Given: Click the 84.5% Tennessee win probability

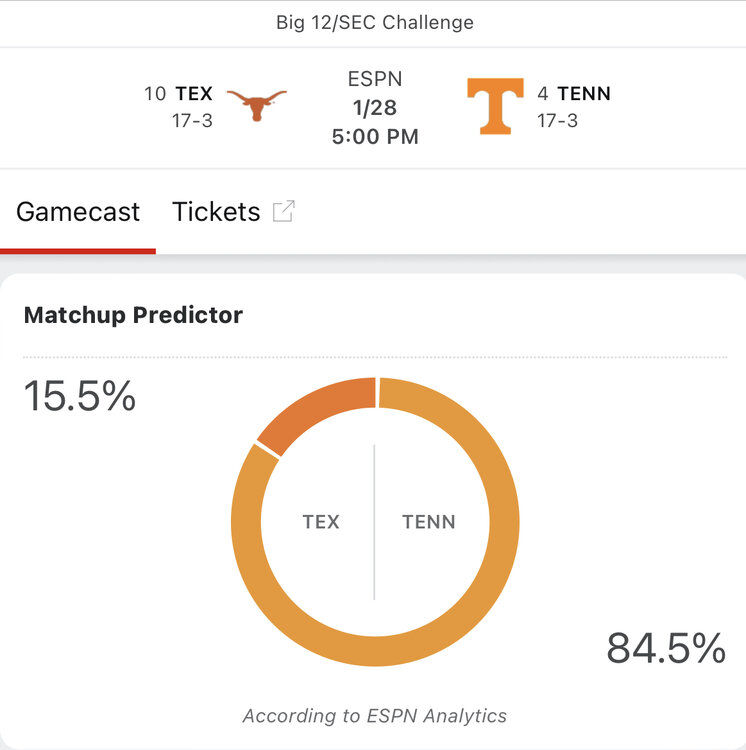Looking at the screenshot, I should (x=666, y=648).
